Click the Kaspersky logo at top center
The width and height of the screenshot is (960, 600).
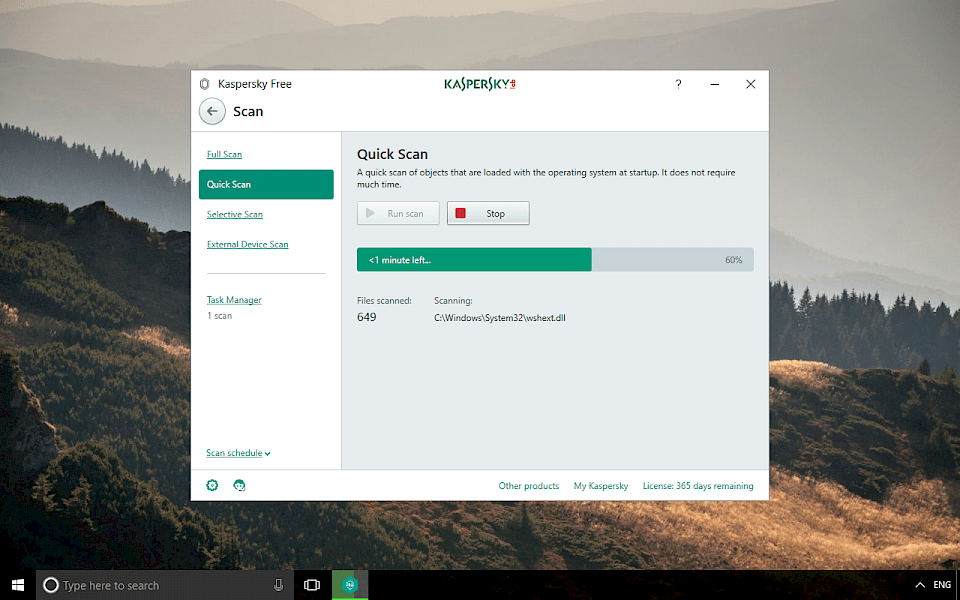pyautogui.click(x=480, y=84)
